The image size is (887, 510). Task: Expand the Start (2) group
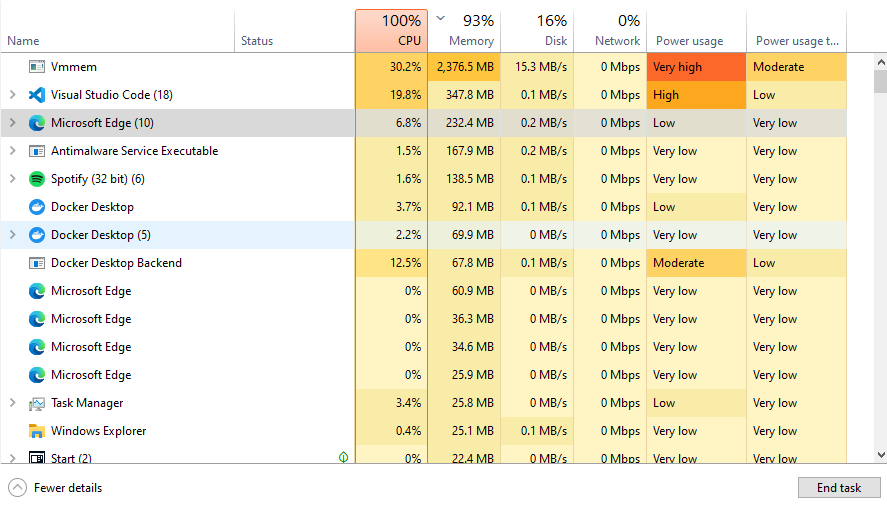pyautogui.click(x=12, y=458)
